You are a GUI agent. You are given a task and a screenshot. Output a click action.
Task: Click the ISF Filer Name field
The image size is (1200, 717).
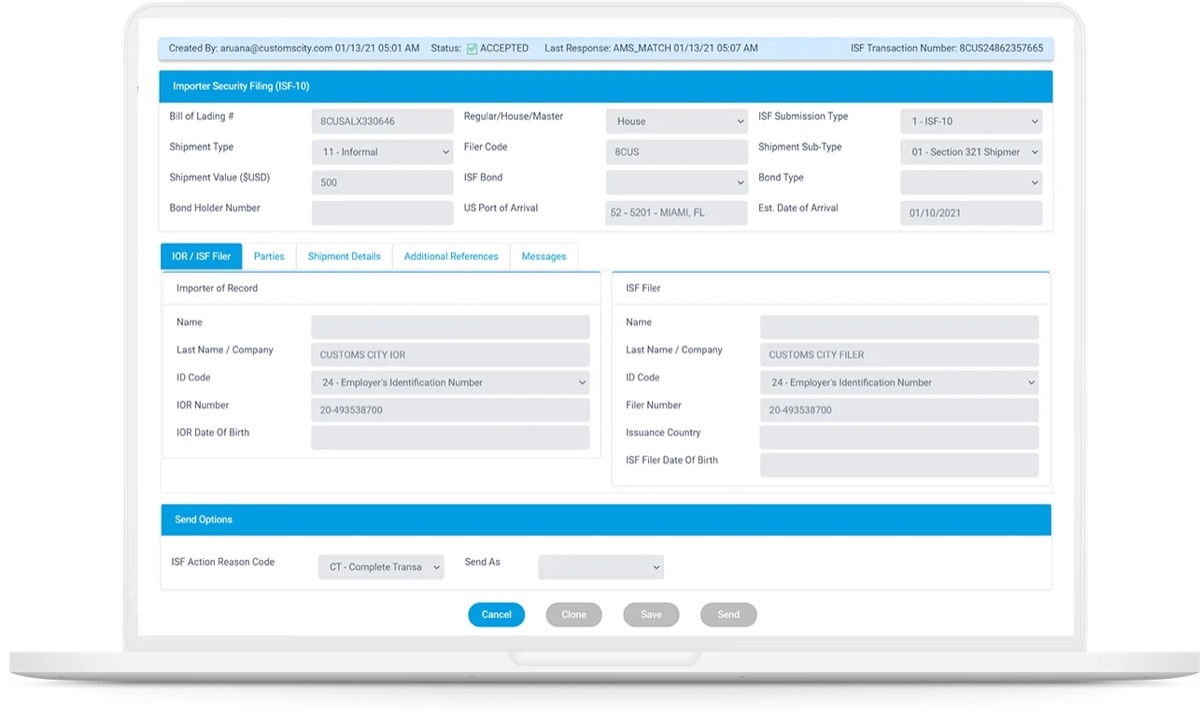pos(899,327)
